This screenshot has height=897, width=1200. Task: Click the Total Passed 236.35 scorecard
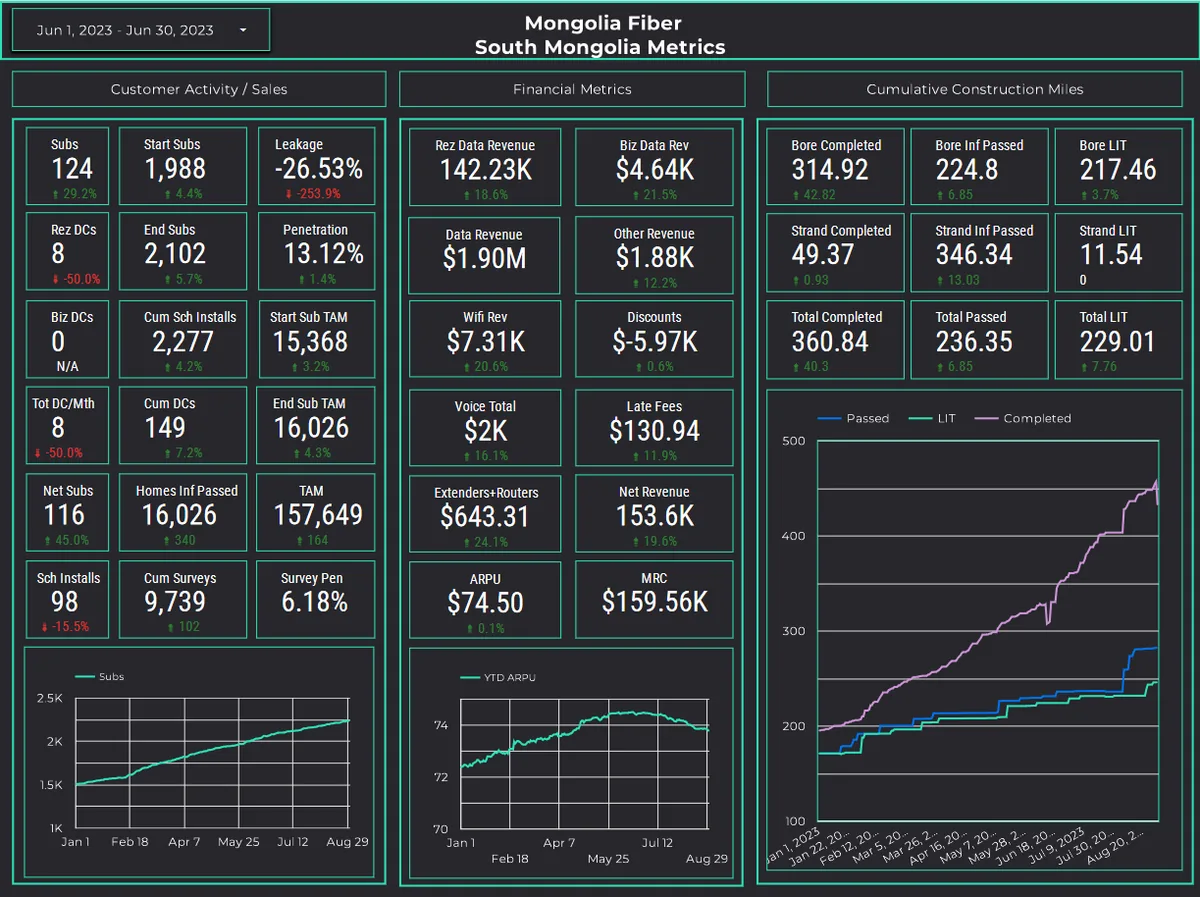979,340
